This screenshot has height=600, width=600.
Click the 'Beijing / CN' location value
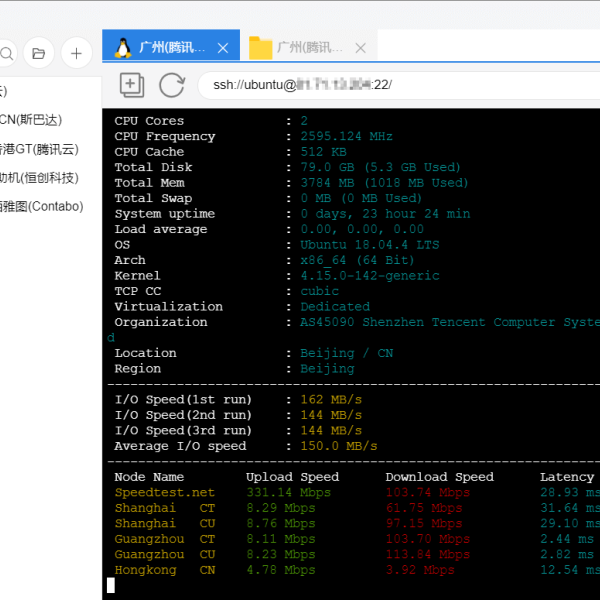click(346, 353)
